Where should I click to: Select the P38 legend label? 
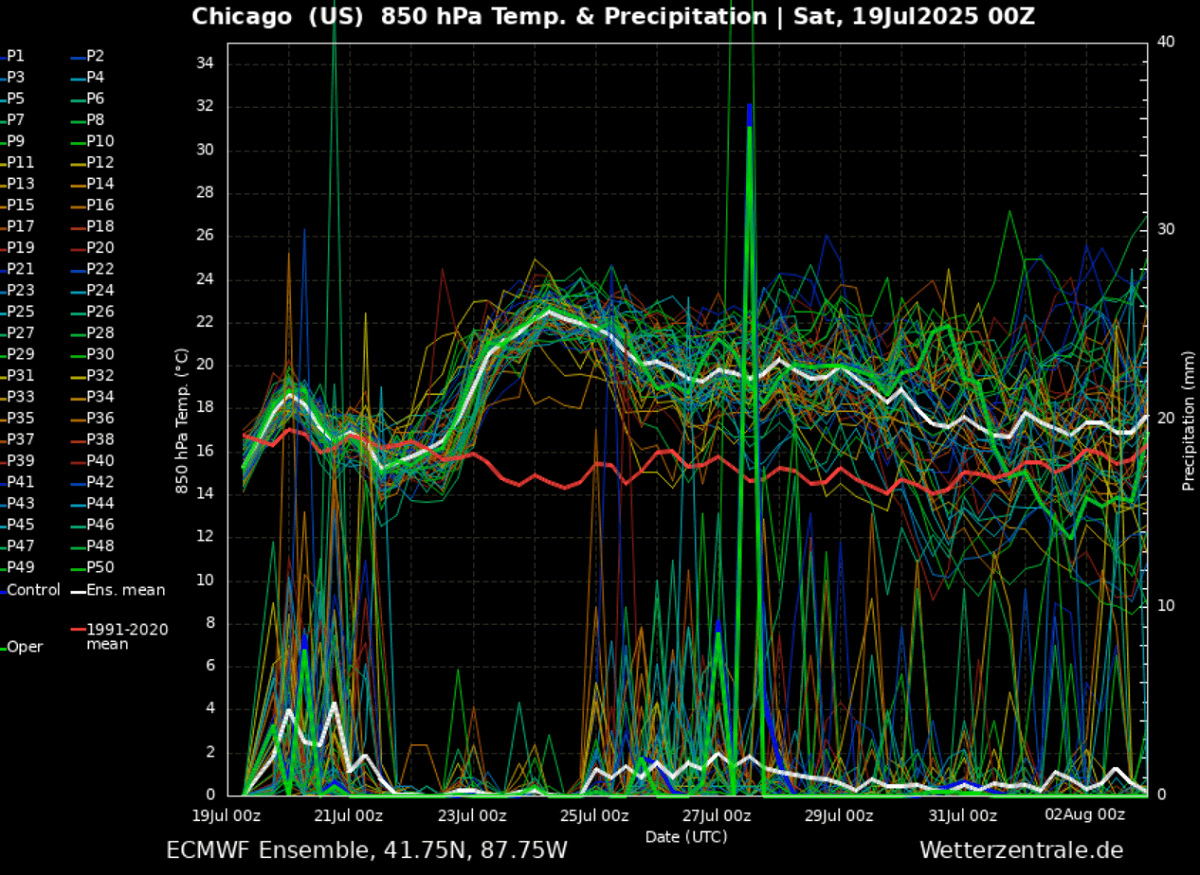pos(100,439)
